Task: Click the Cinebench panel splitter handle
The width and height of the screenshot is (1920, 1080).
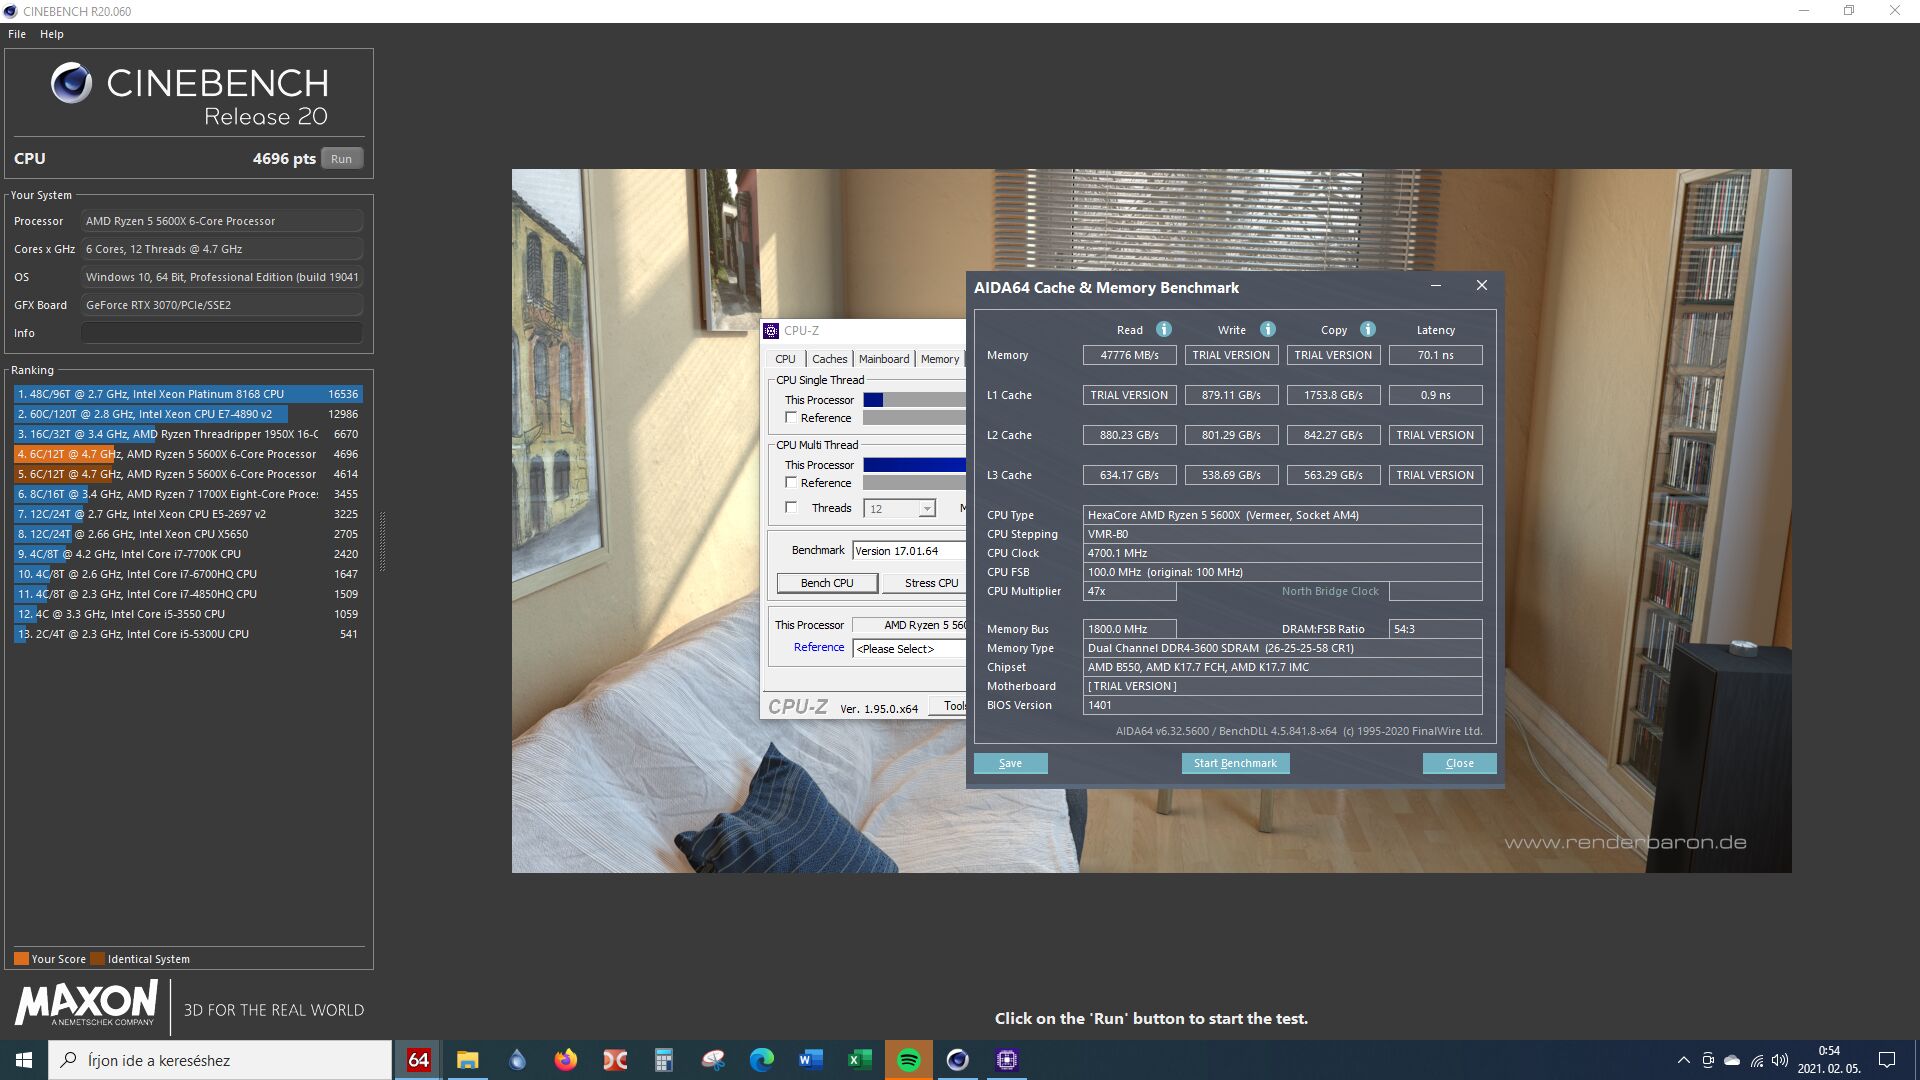Action: pos(382,541)
